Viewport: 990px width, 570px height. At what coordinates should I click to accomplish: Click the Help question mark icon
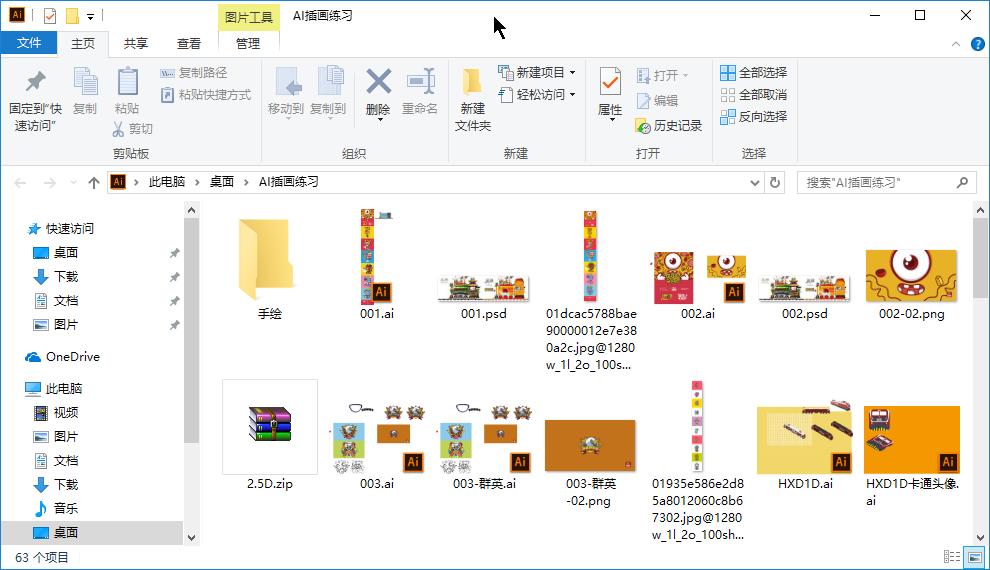[977, 44]
